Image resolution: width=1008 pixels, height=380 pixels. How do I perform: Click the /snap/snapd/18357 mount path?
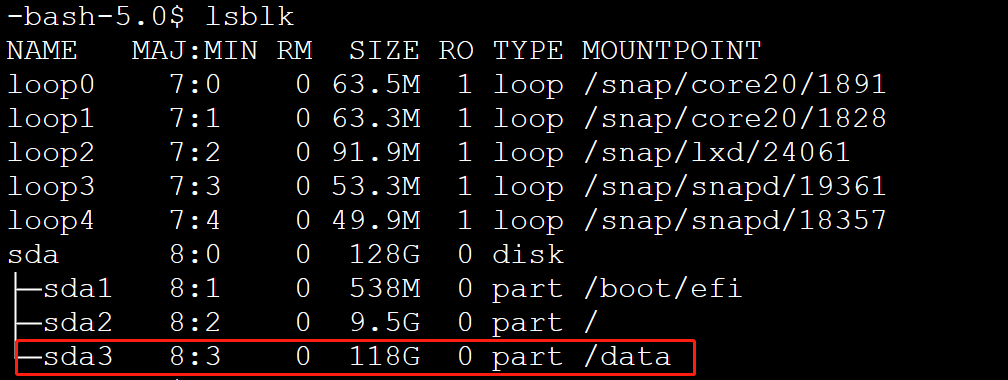(734, 221)
